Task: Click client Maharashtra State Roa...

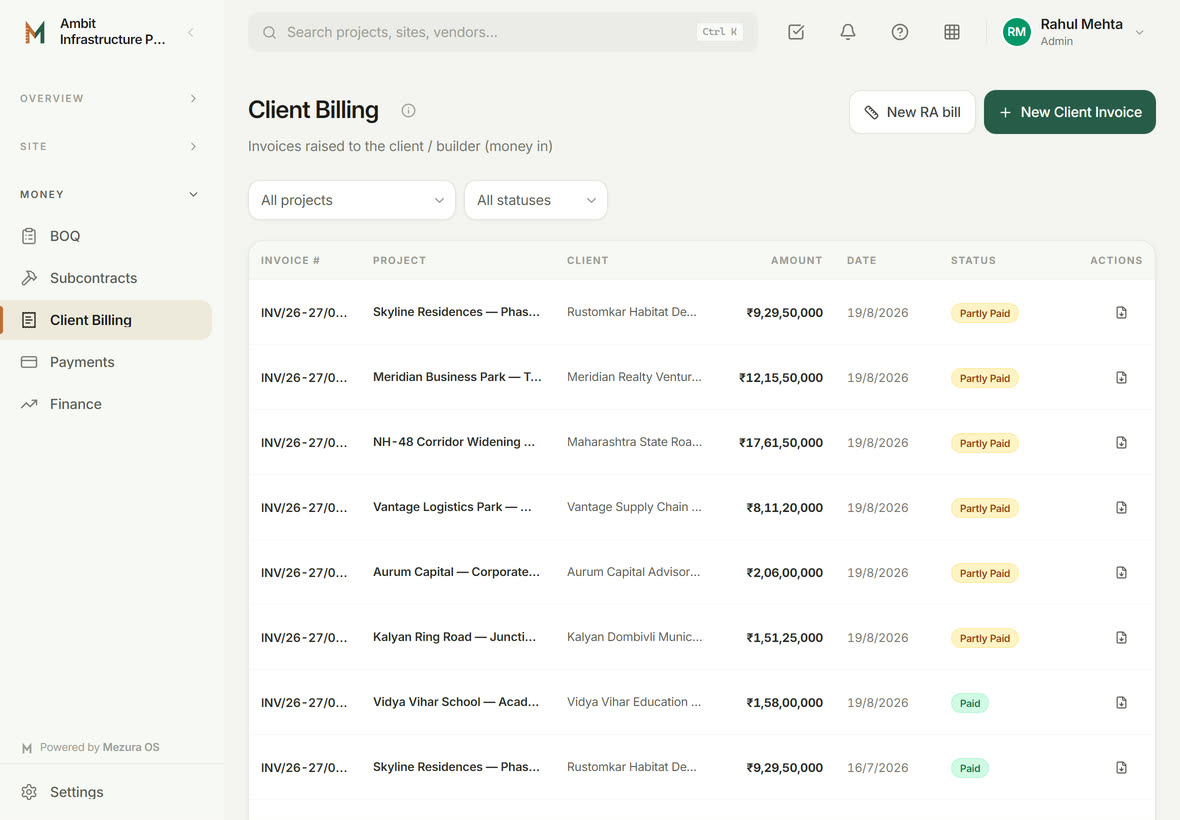Action: (634, 442)
